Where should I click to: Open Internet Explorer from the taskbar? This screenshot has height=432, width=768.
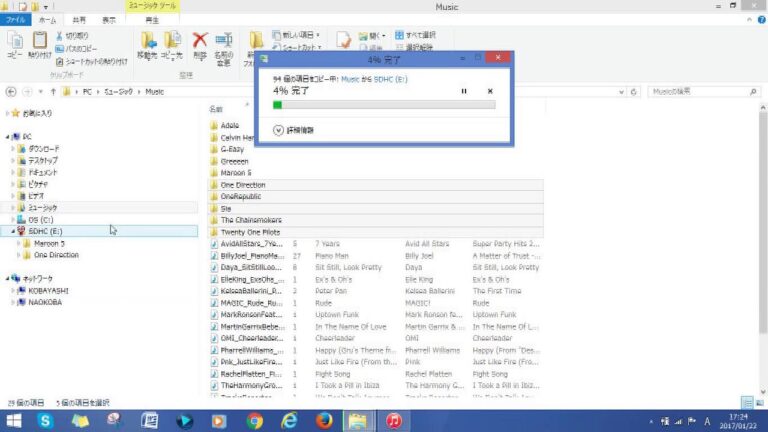[289, 421]
